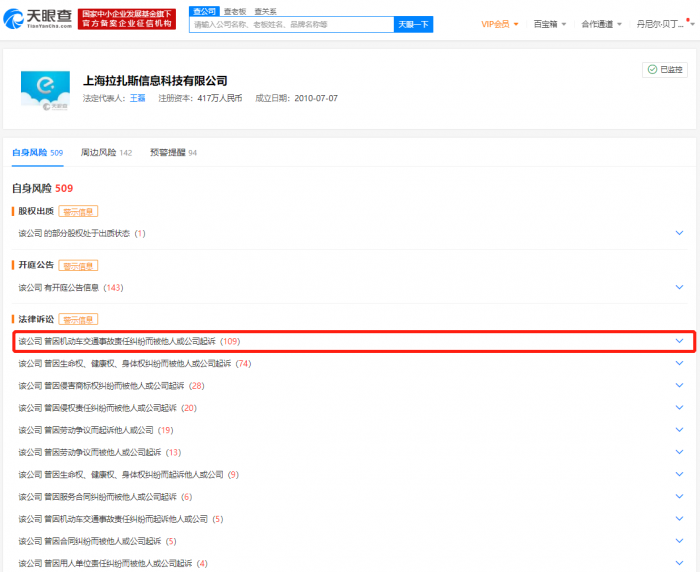
Task: Click the 曾因侵权责任纠纷而被他人或公司起诉 (20) text
Action: pyautogui.click(x=120, y=408)
